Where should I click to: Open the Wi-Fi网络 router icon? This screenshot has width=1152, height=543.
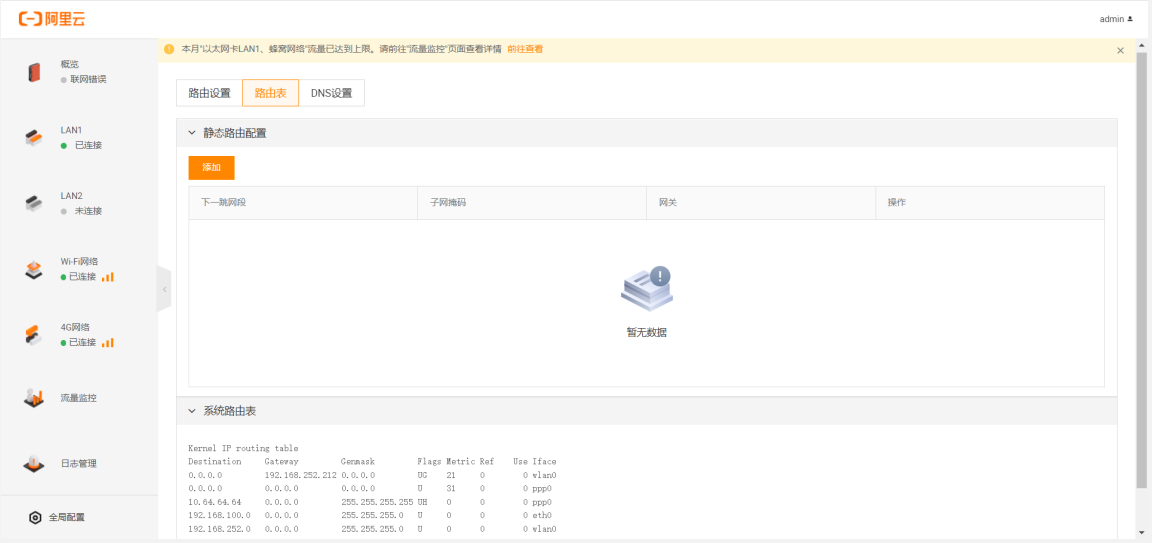pyautogui.click(x=34, y=269)
